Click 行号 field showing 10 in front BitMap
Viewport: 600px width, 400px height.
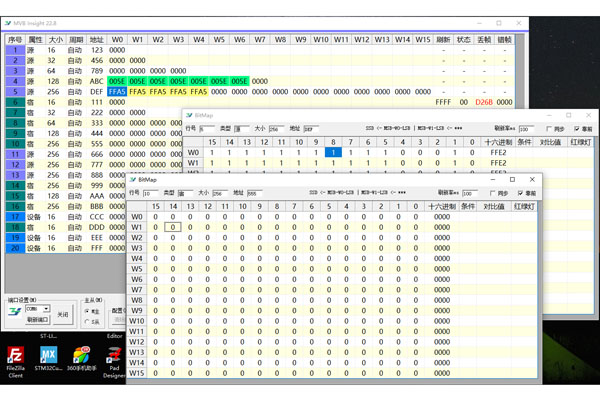click(x=150, y=193)
